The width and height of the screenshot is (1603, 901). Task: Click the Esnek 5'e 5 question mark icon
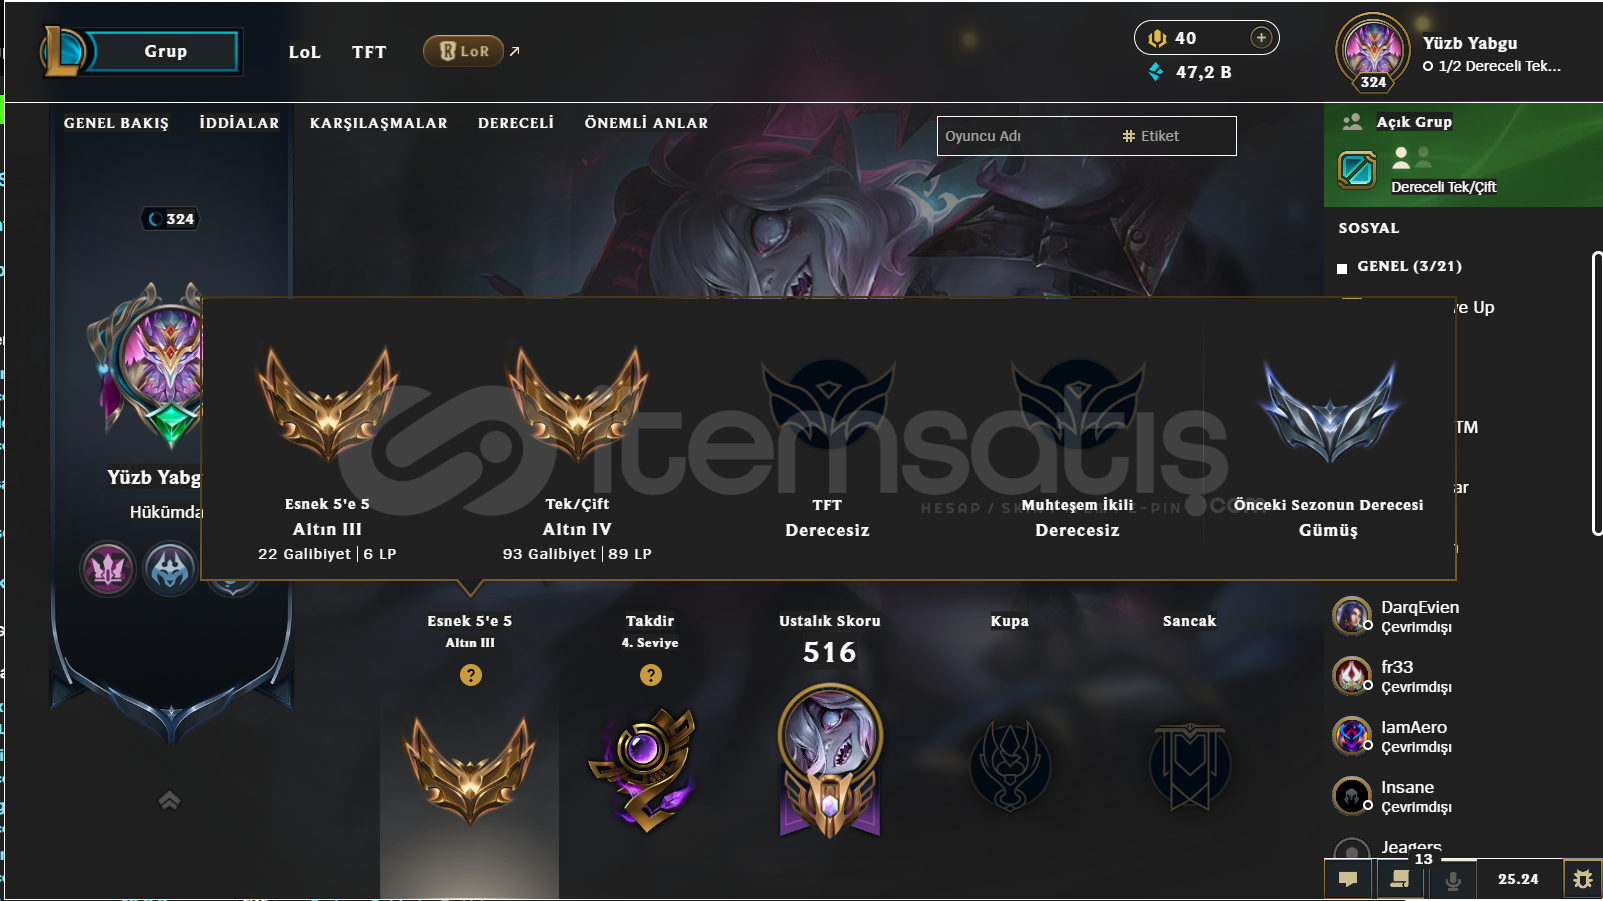coord(471,675)
